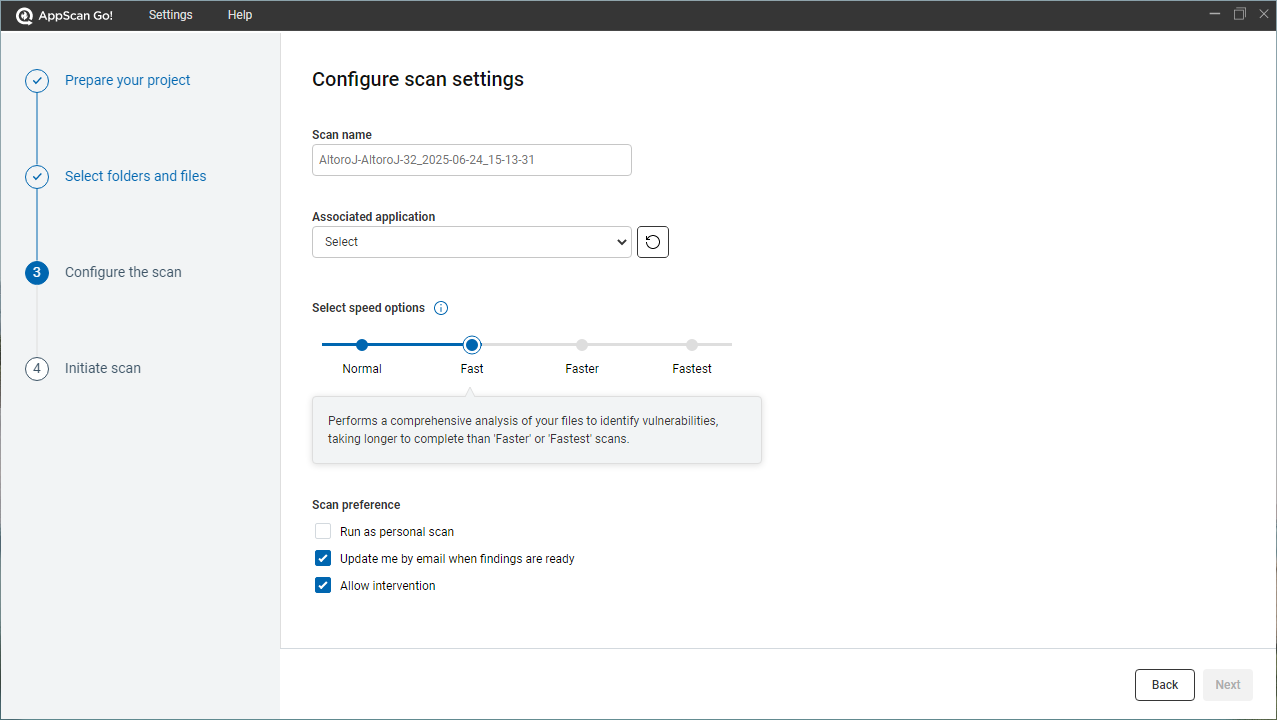1277x720 pixels.
Task: Click the Prepare your project checkmark icon
Action: (x=37, y=81)
